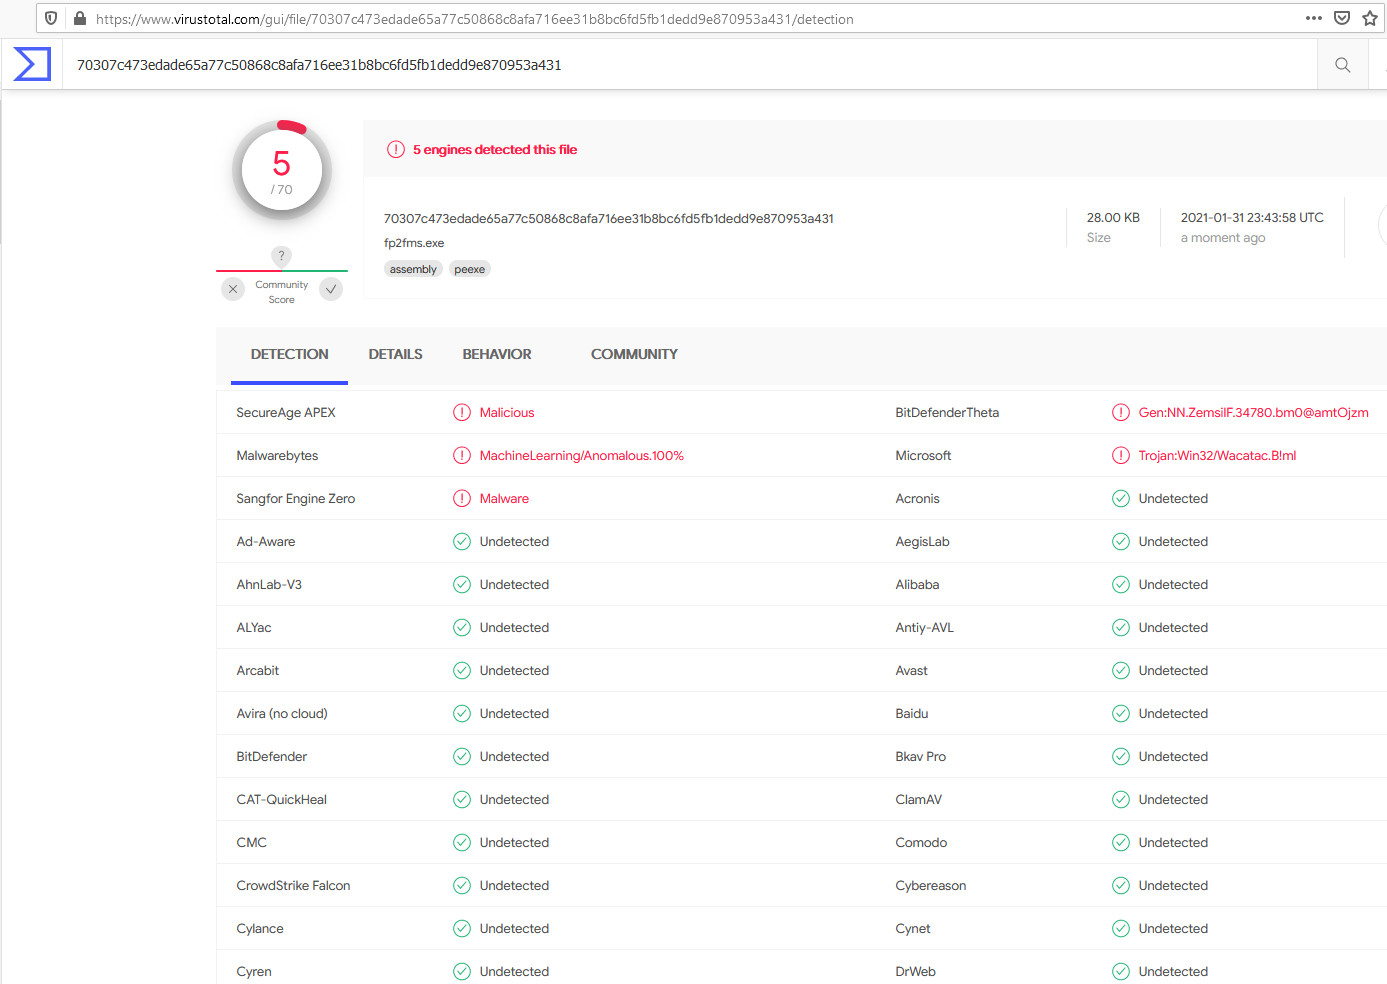Vote file as harmless with checkmark button
This screenshot has width=1387, height=984.
click(331, 289)
